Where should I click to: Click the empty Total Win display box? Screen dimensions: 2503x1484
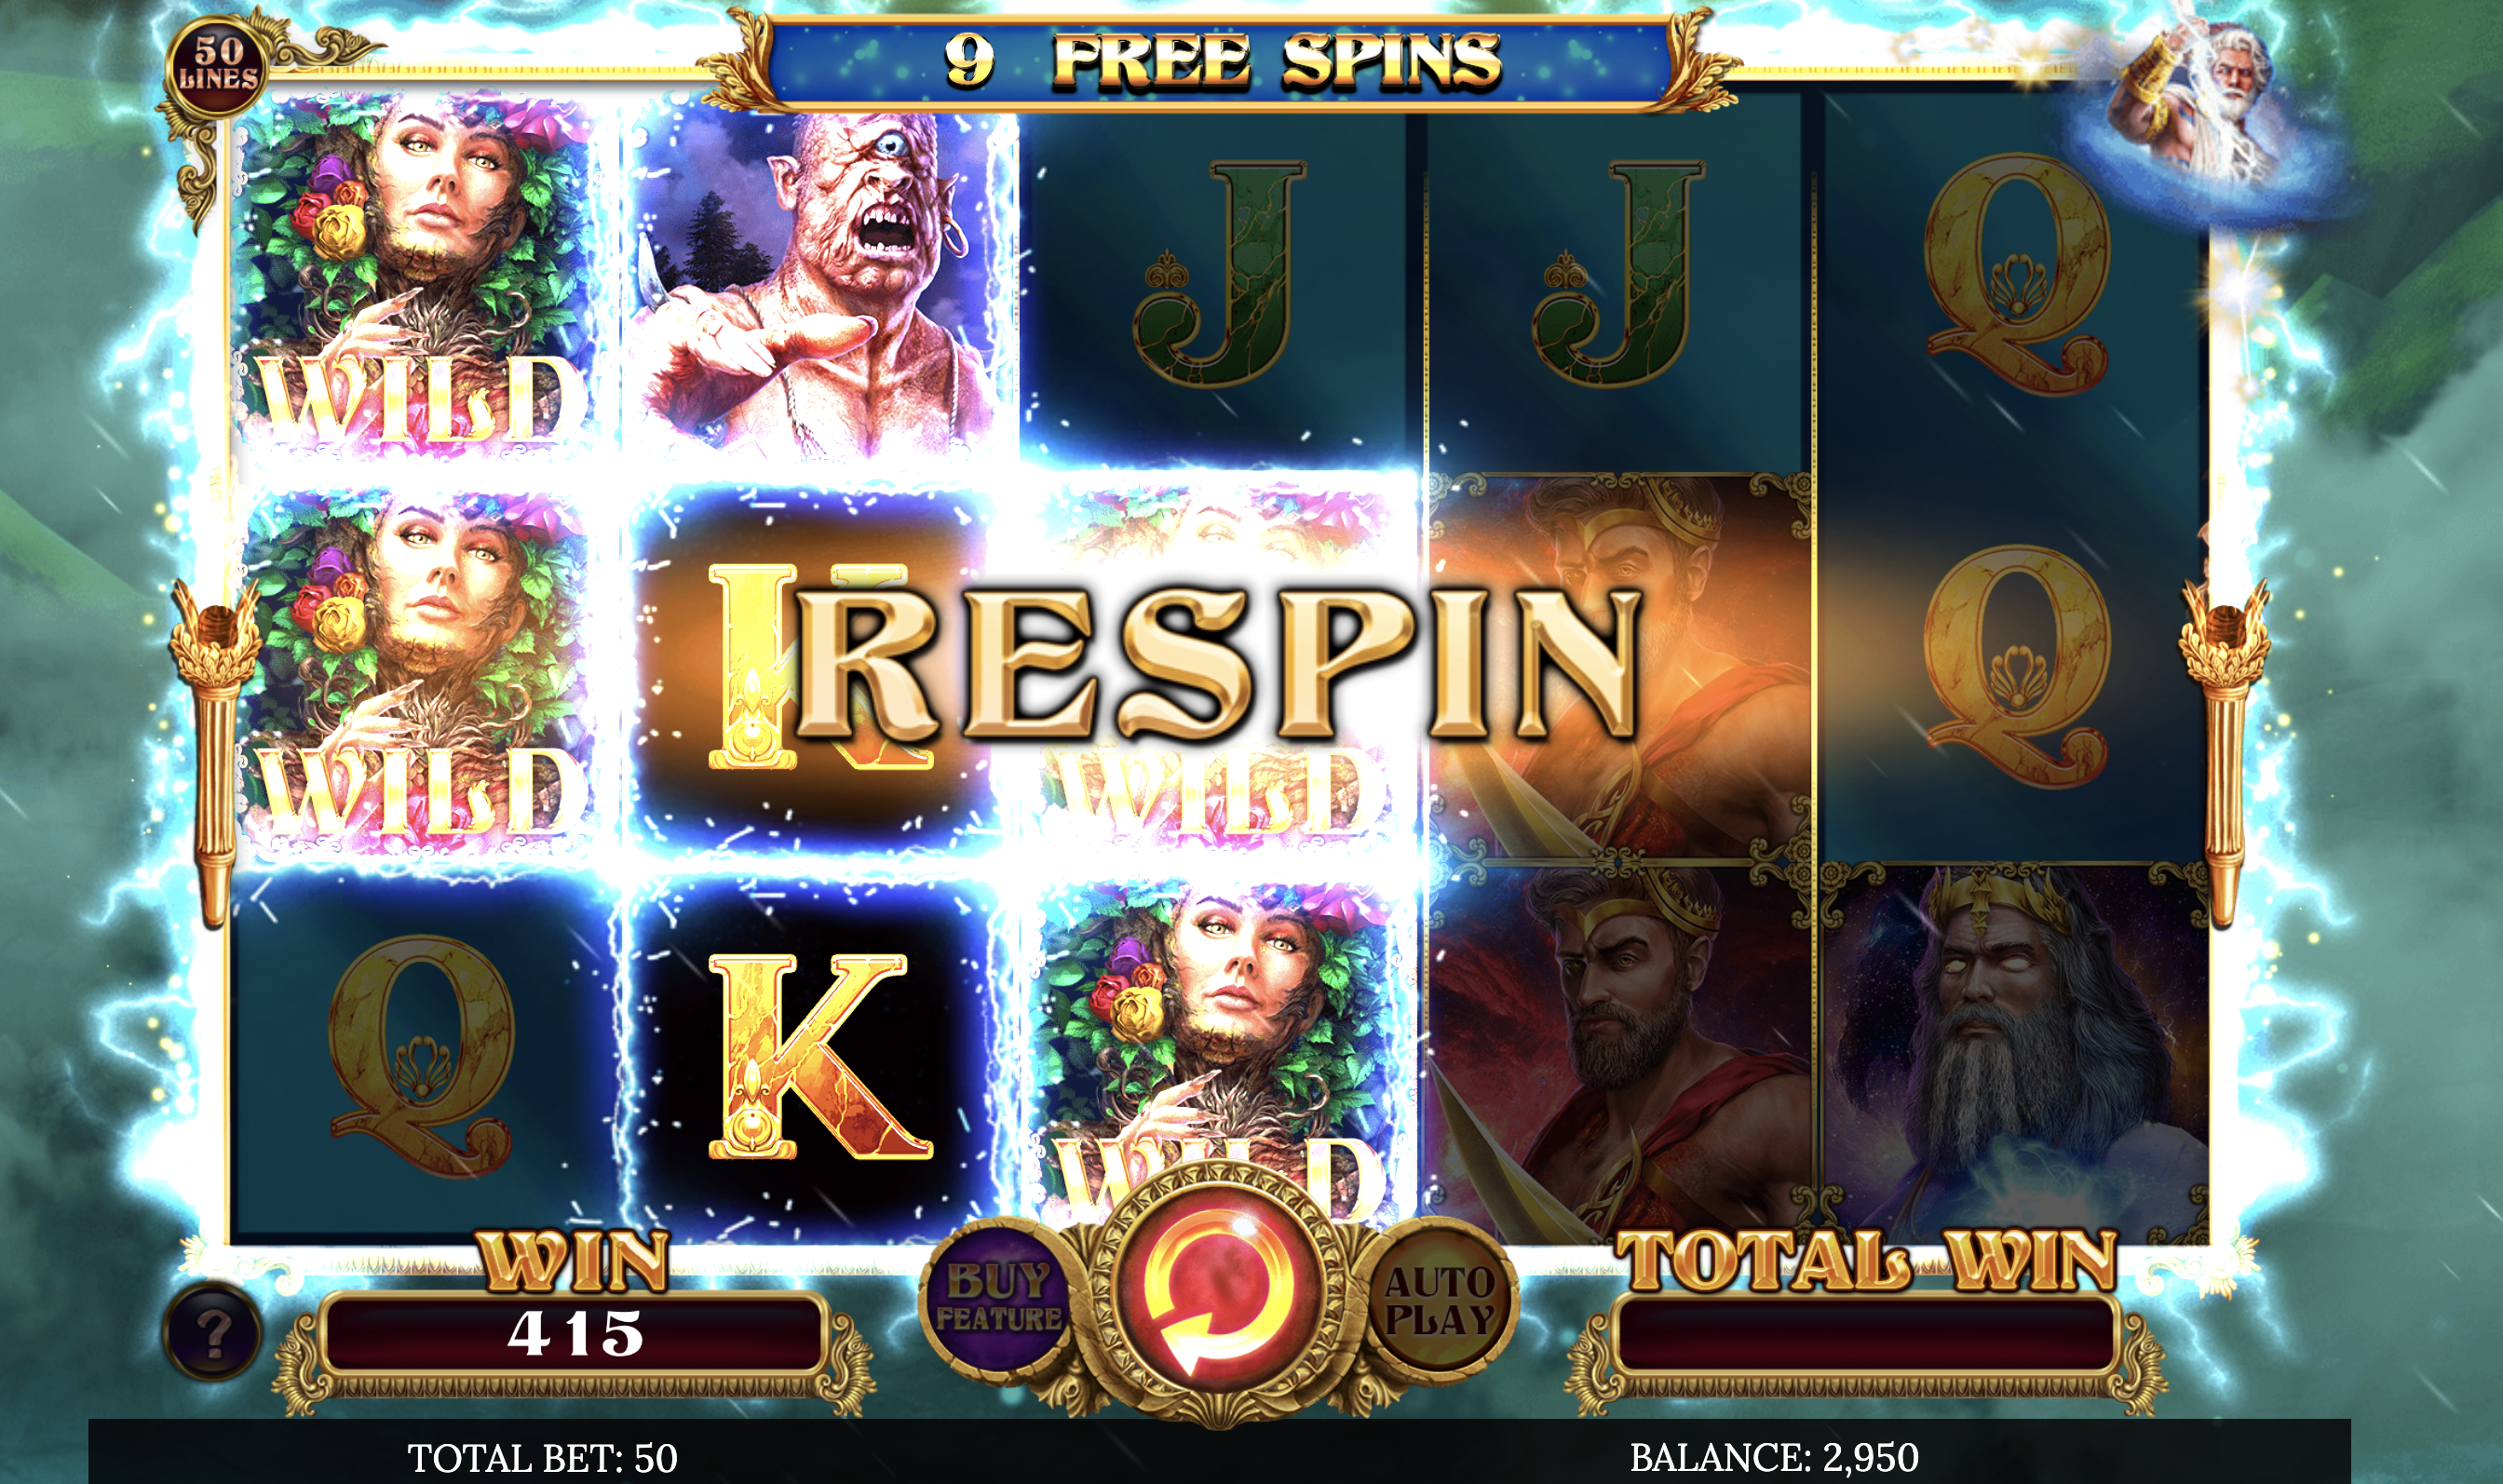coord(1865,1333)
